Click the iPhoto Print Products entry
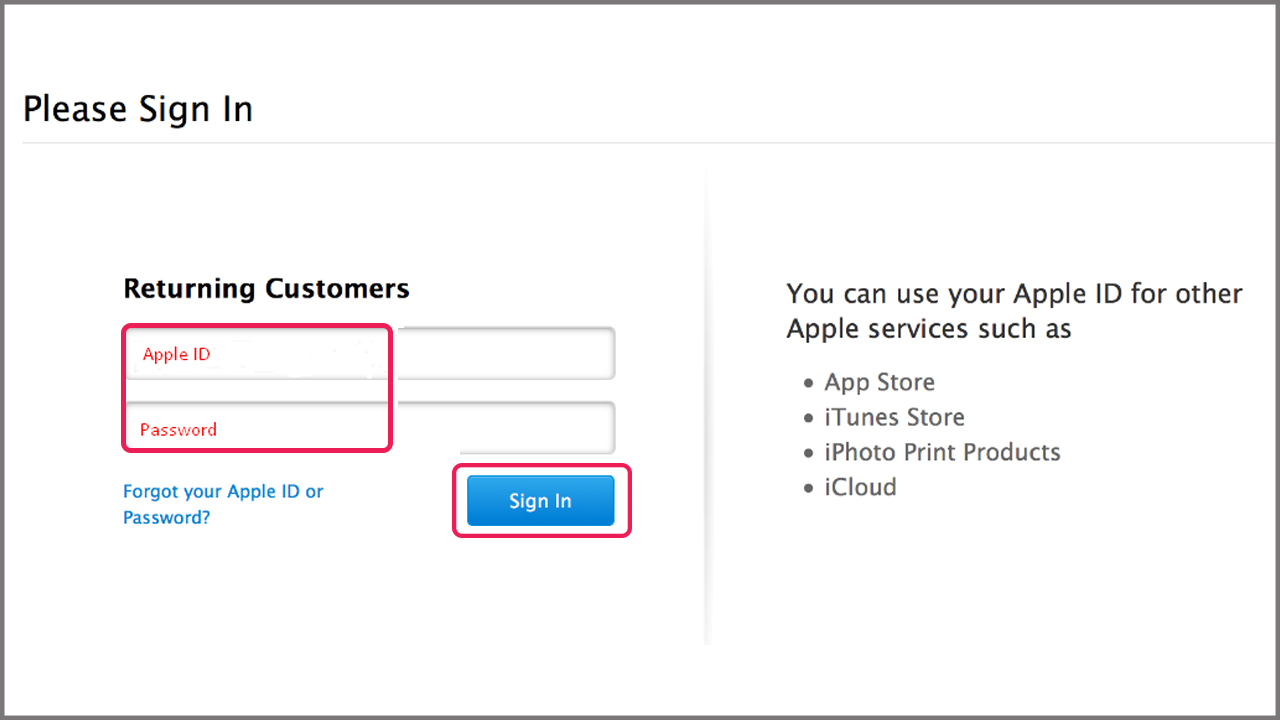 click(942, 452)
